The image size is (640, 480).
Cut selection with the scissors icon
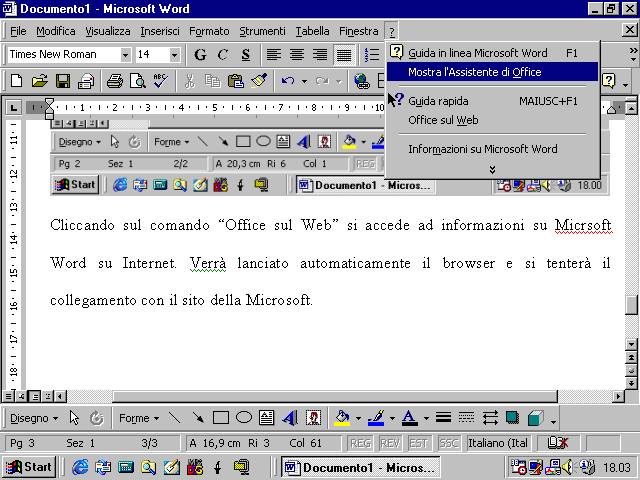(189, 80)
